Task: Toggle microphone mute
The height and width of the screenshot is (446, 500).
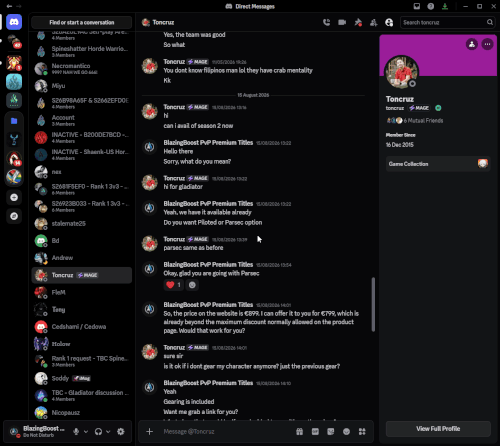Action: [76, 431]
